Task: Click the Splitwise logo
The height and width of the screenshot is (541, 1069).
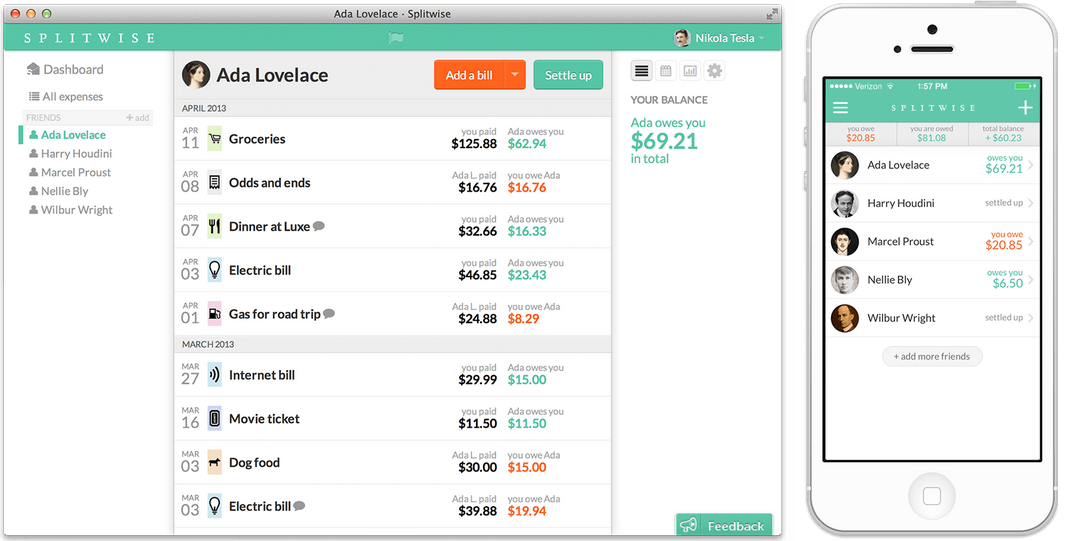Action: click(x=89, y=38)
